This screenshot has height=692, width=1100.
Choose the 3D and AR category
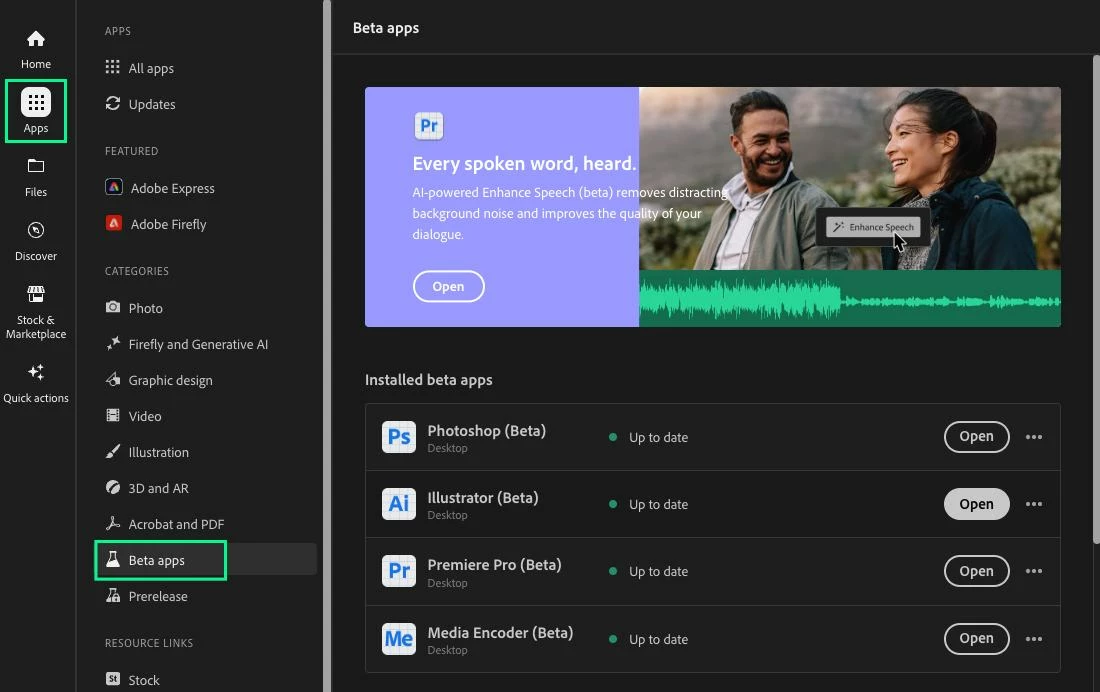(147, 488)
